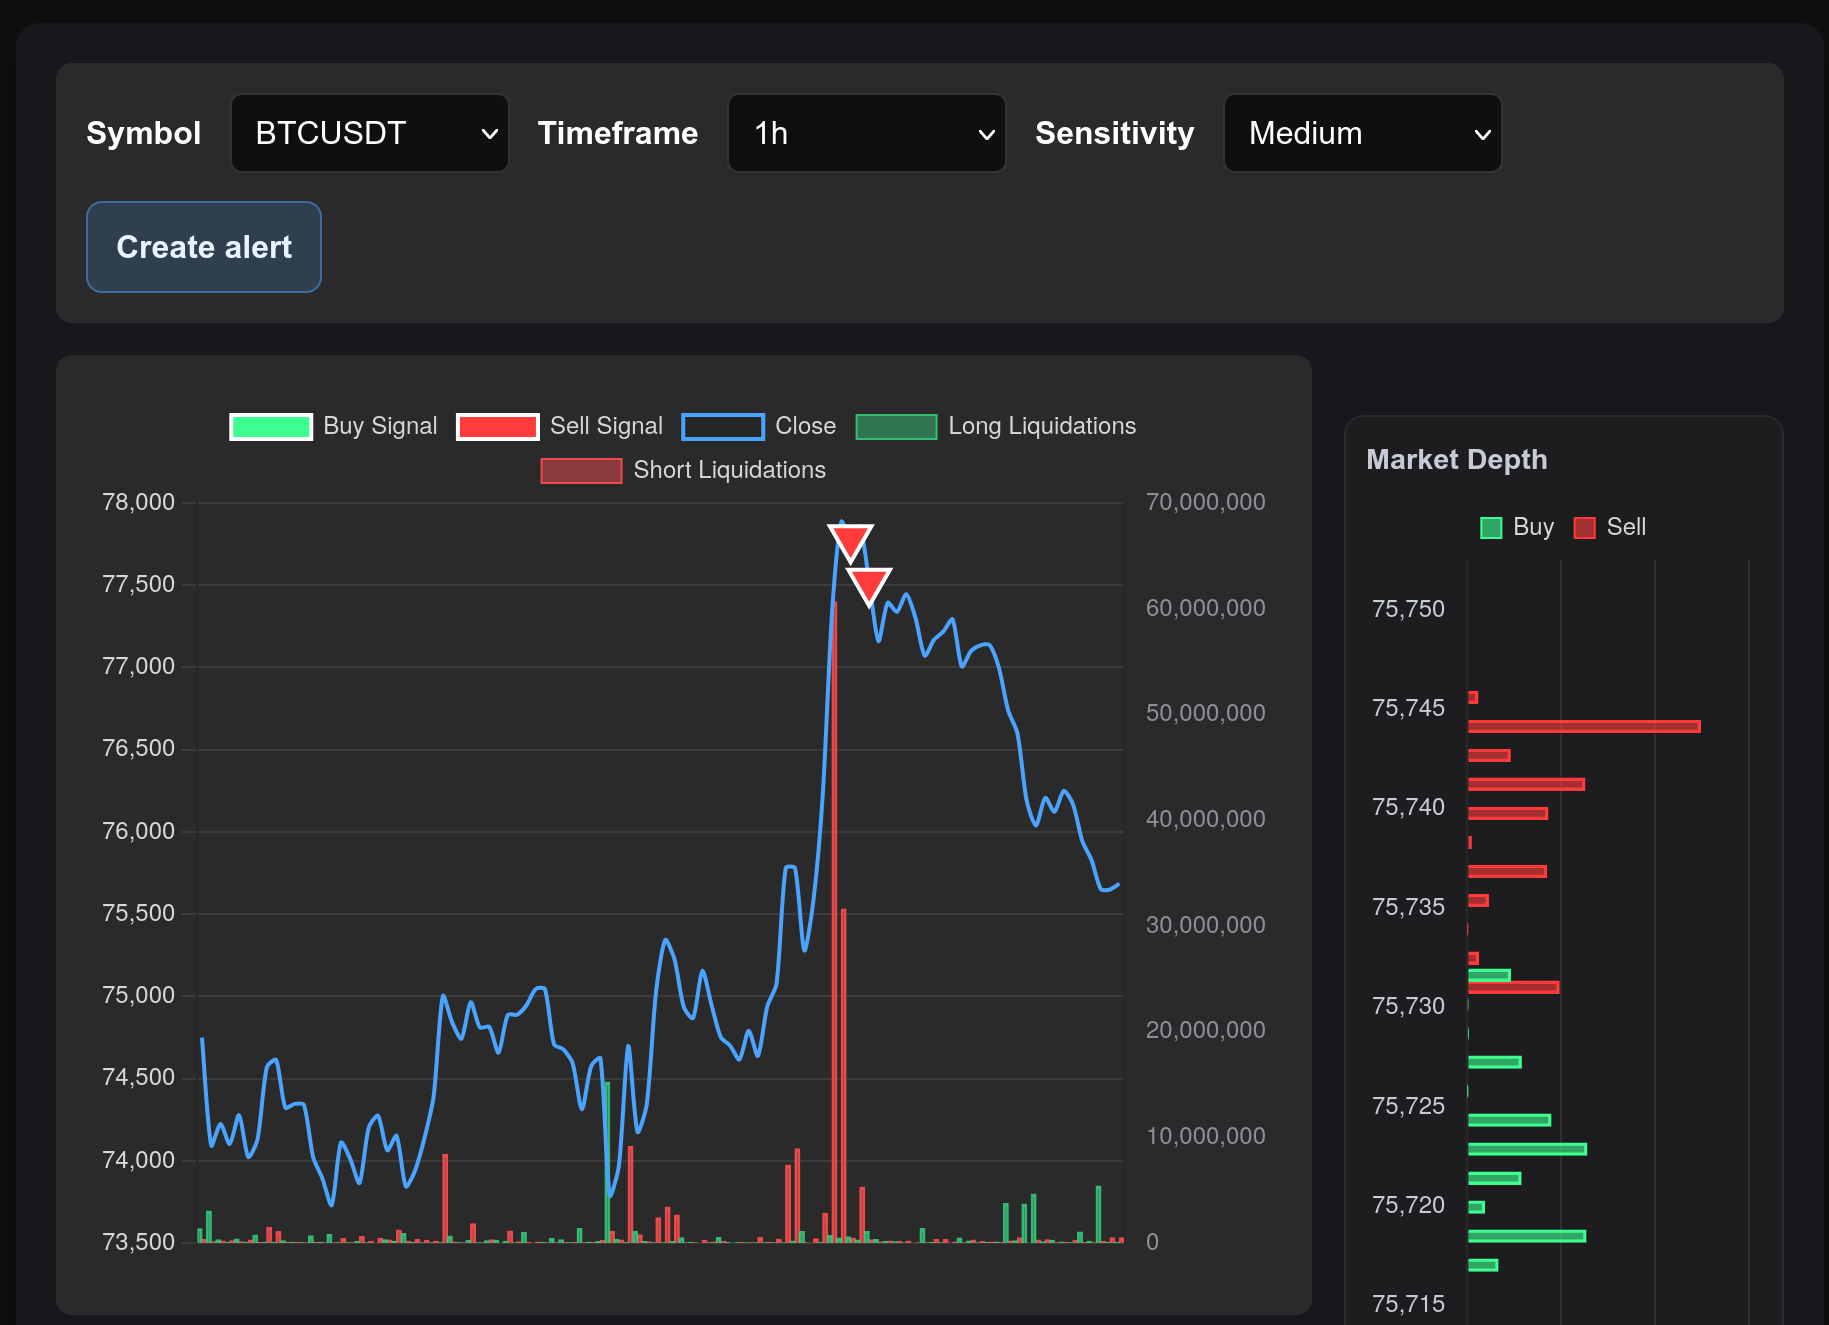Expand the Sensitivity dropdown showing Medium
The image size is (1829, 1325).
(x=1362, y=132)
